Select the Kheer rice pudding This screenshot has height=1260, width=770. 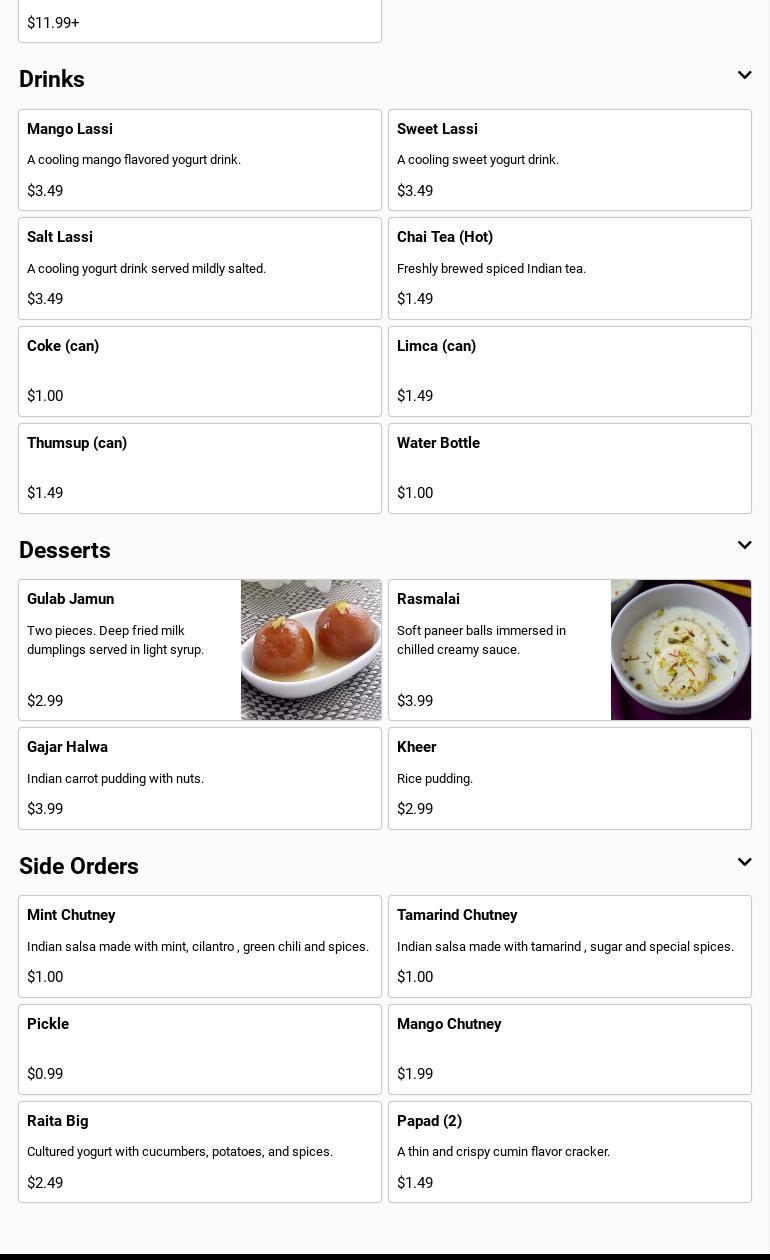(x=570, y=778)
